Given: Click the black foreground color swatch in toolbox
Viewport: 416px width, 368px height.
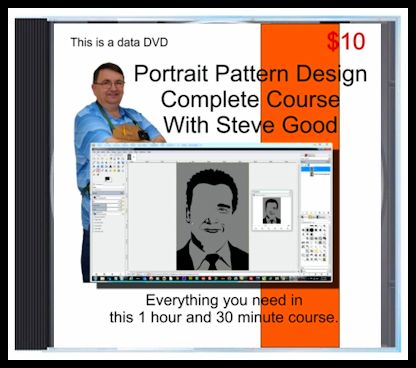Looking at the screenshot, I should [107, 179].
